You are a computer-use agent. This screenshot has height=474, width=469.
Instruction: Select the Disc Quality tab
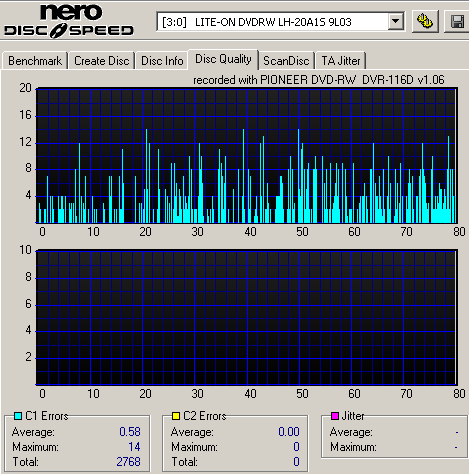pos(223,59)
